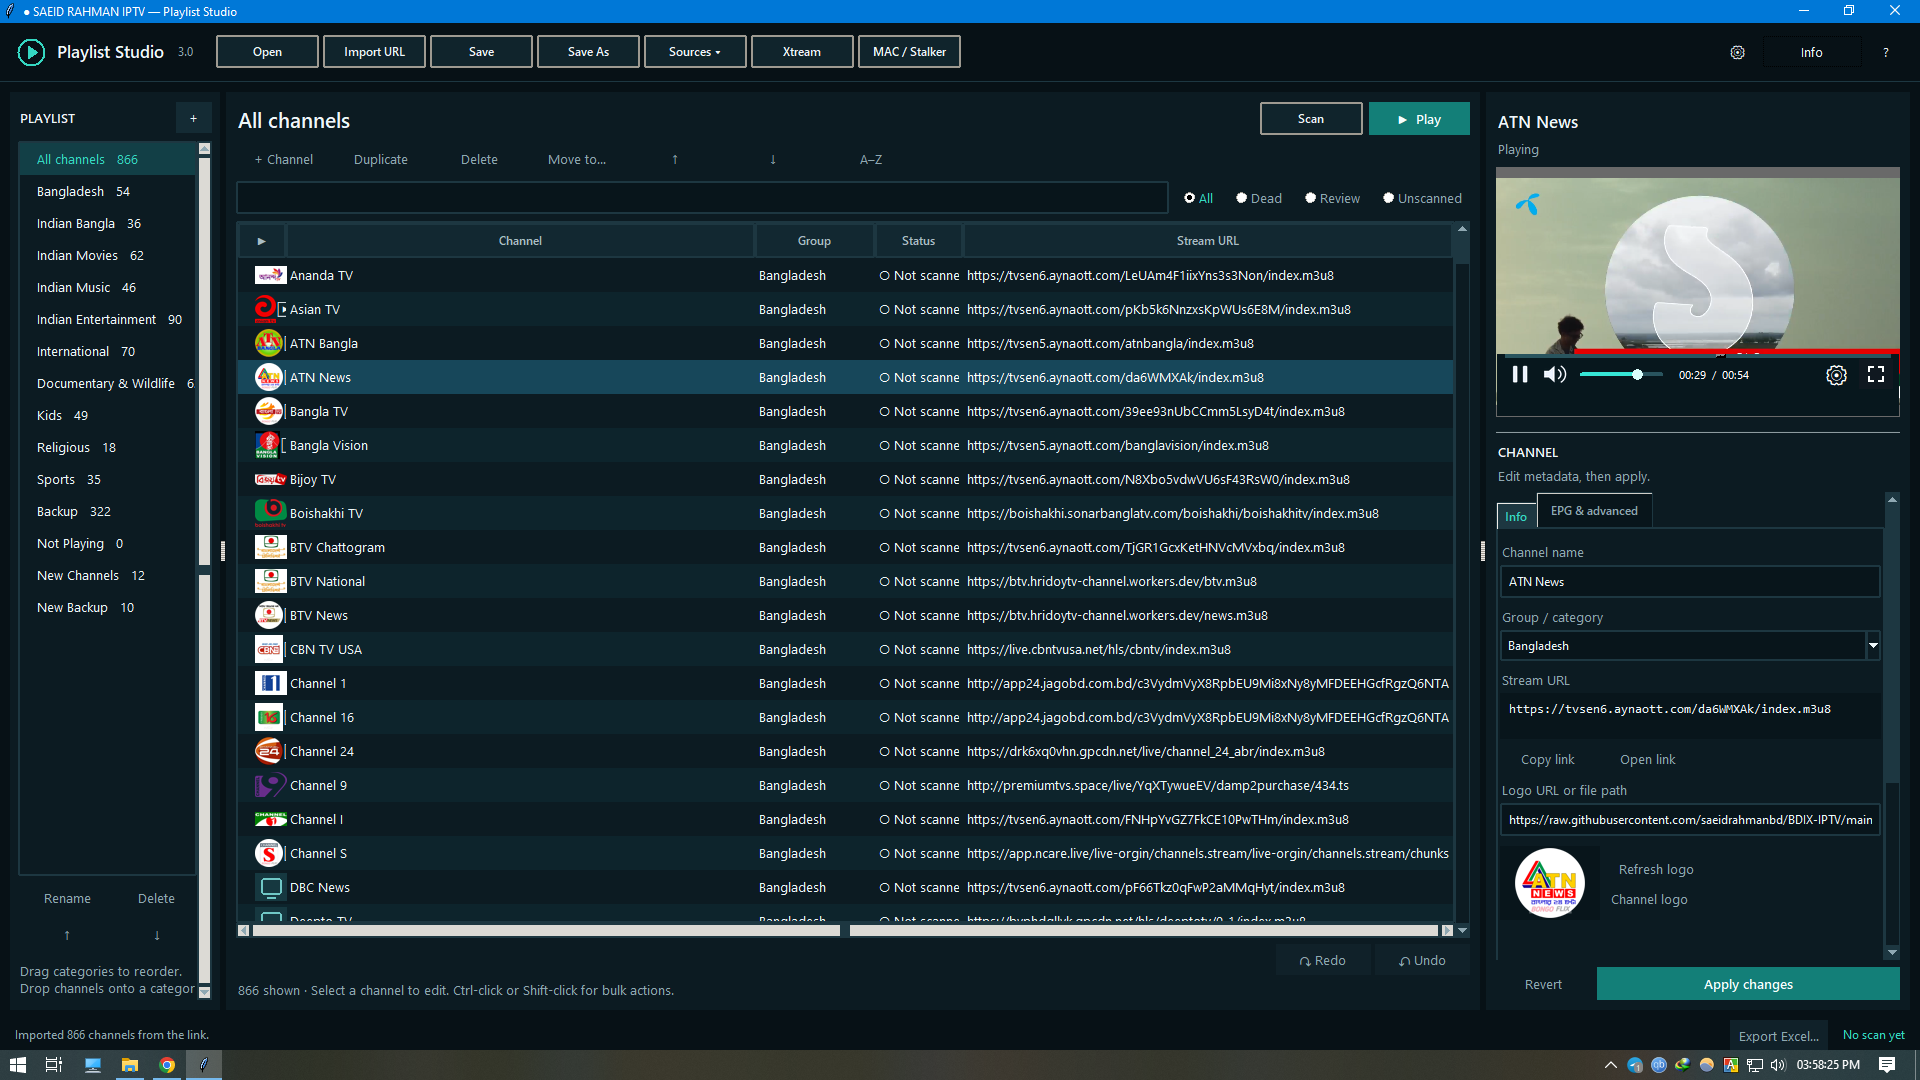Open help with the question mark icon

1886,52
